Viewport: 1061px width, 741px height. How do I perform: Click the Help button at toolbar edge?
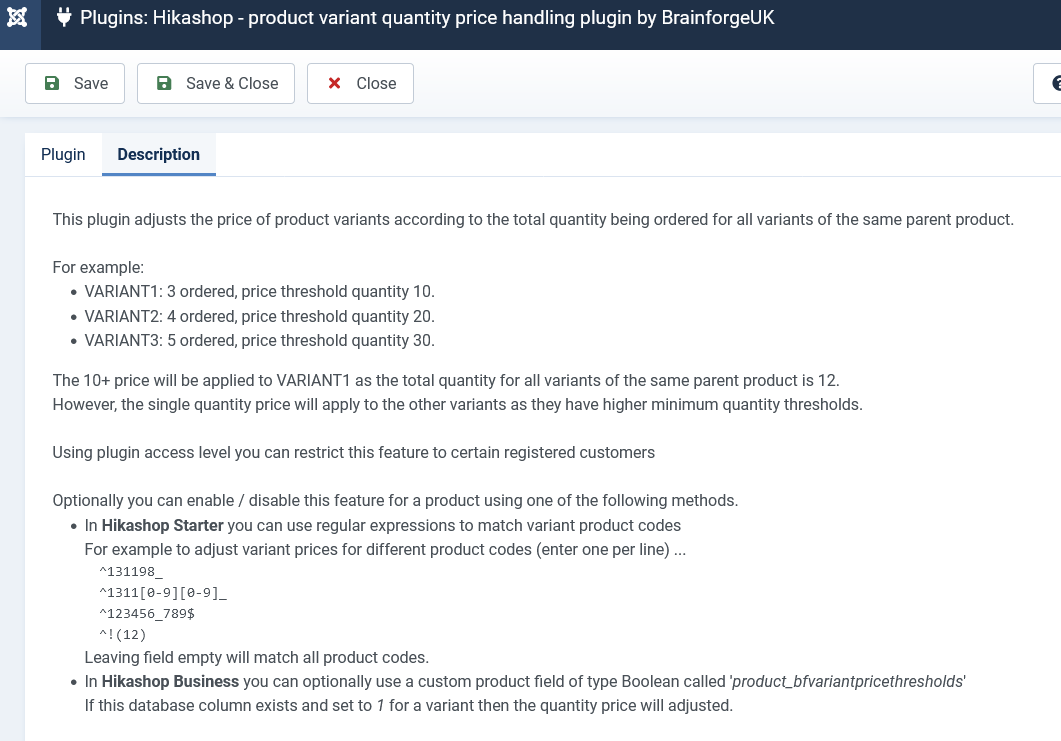[1047, 83]
